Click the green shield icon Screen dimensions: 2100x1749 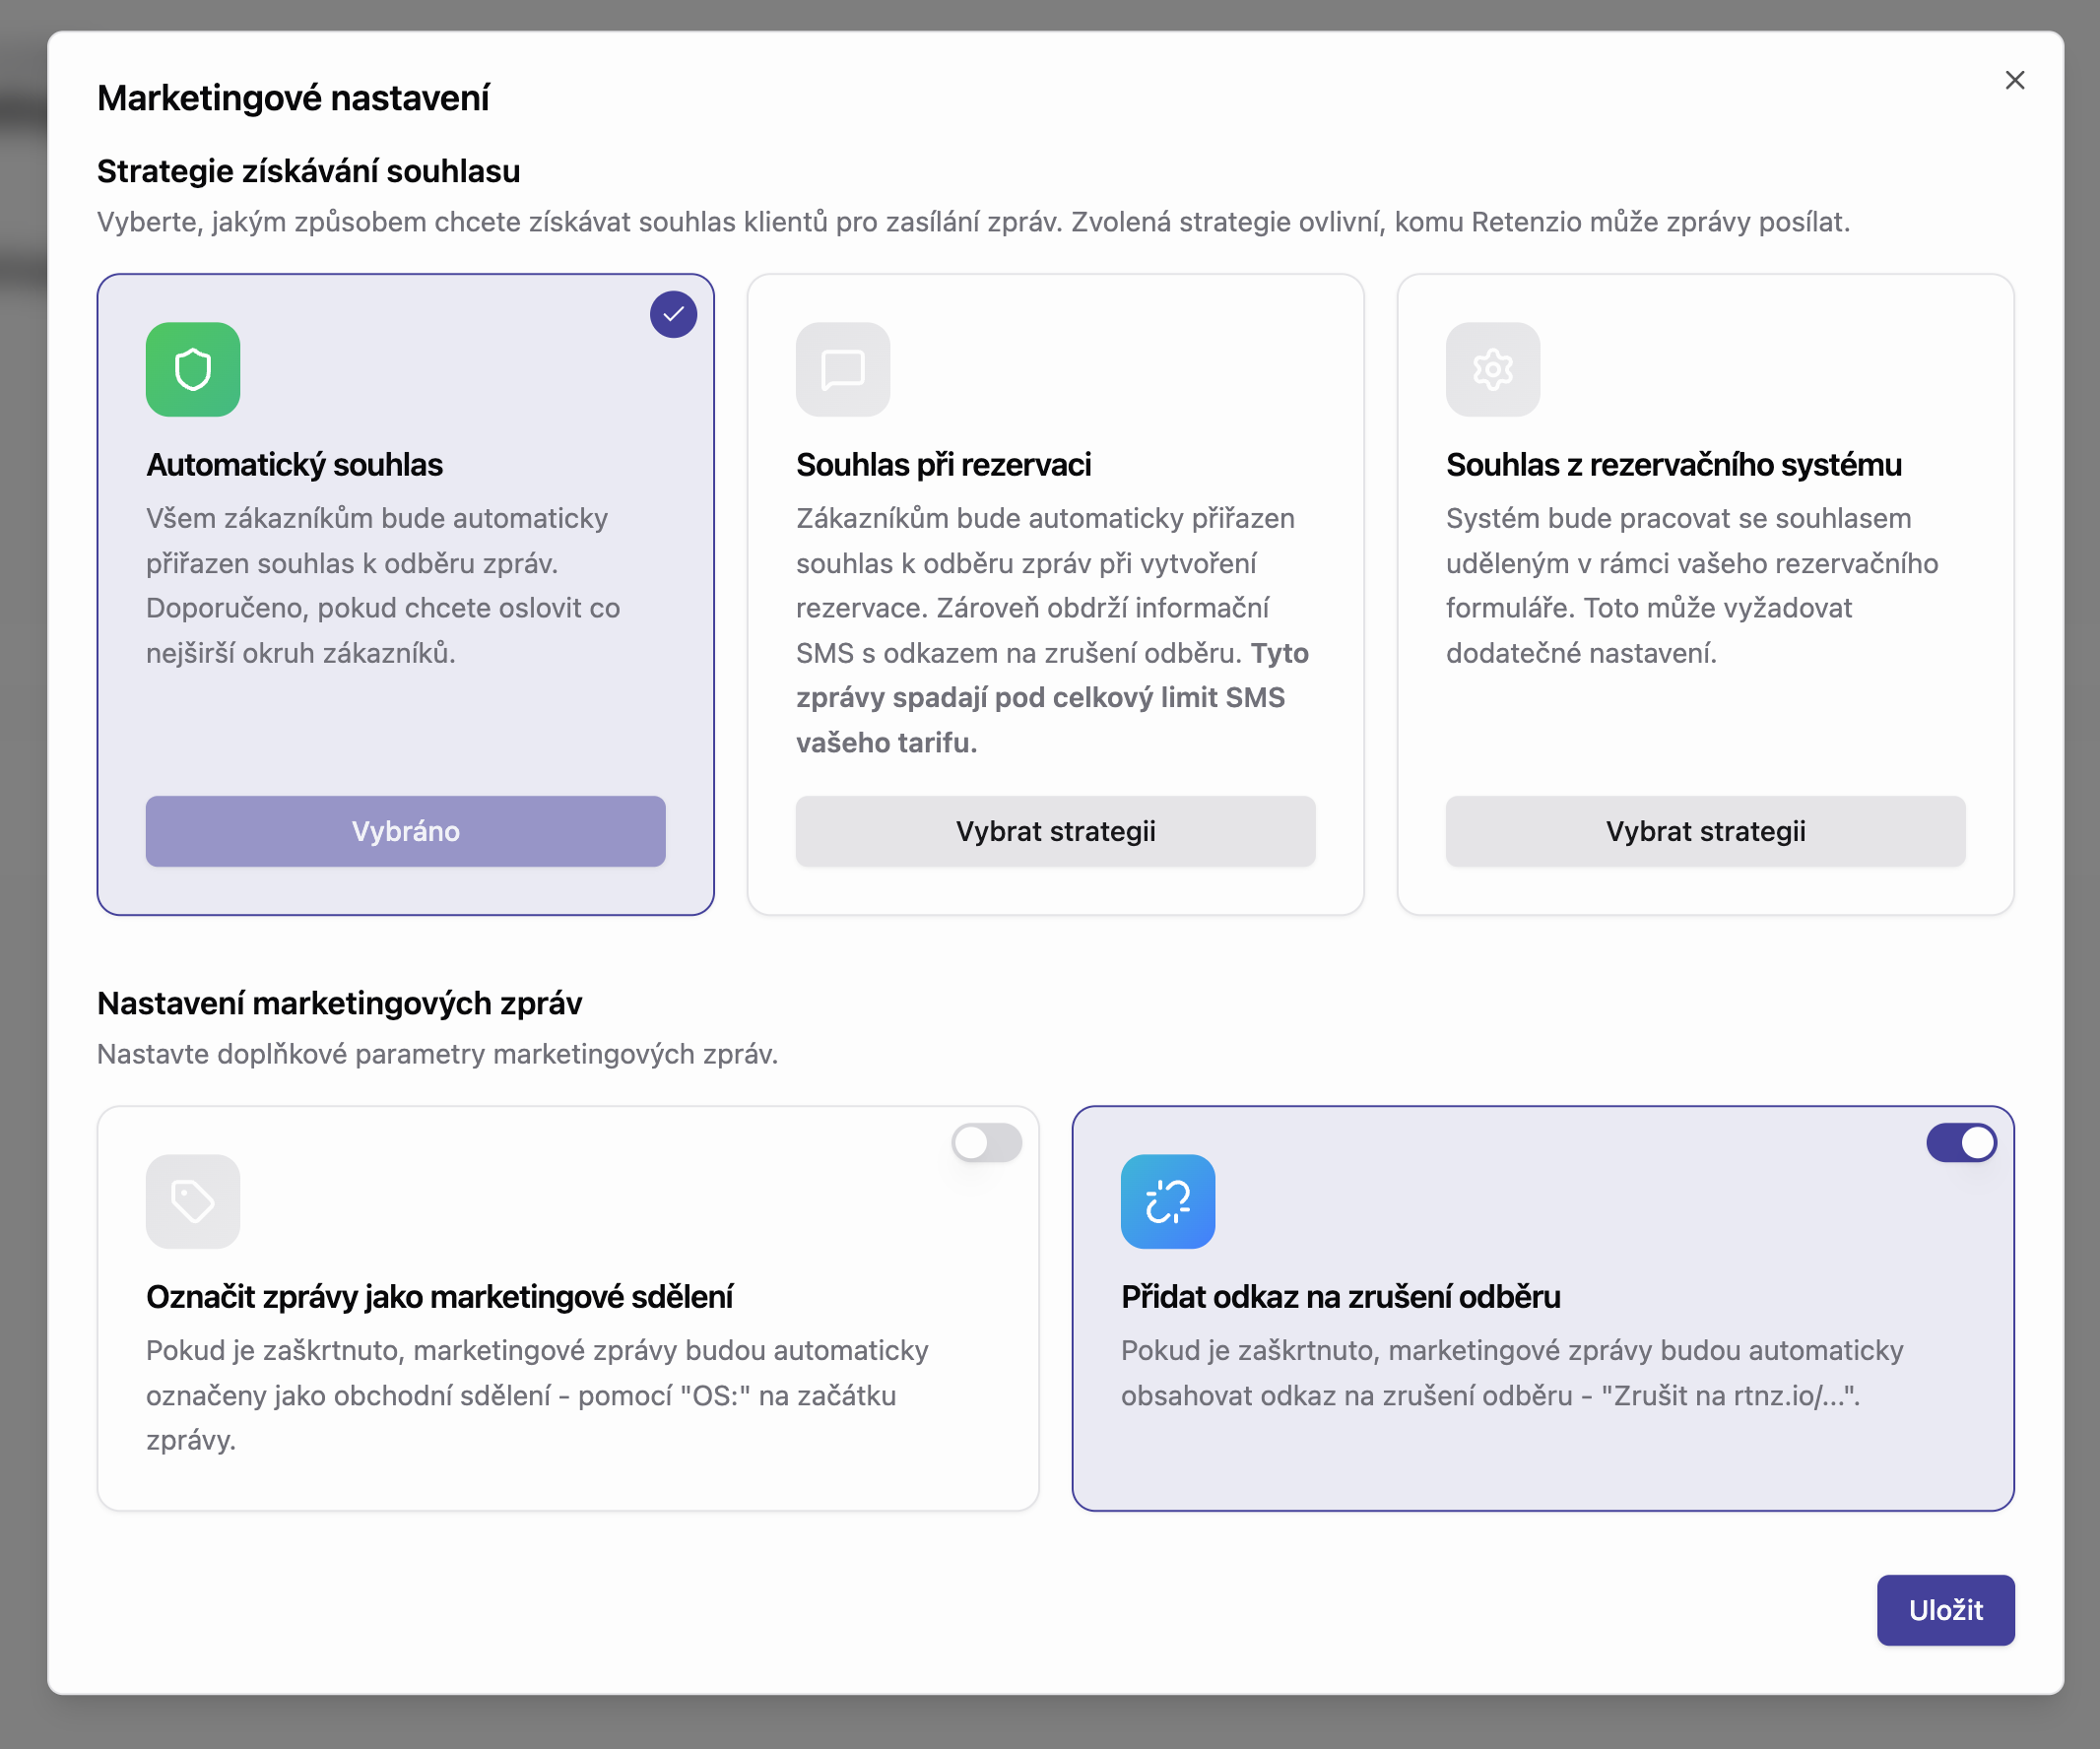pos(193,369)
